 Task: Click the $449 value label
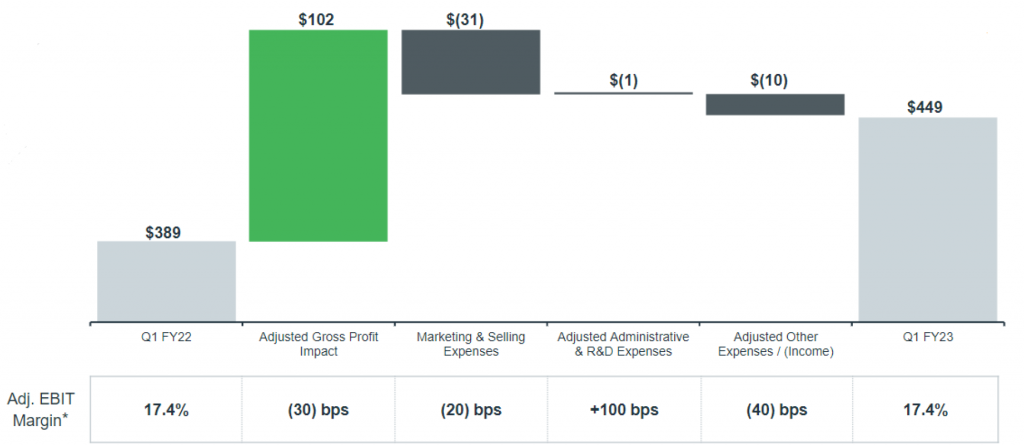tap(928, 106)
